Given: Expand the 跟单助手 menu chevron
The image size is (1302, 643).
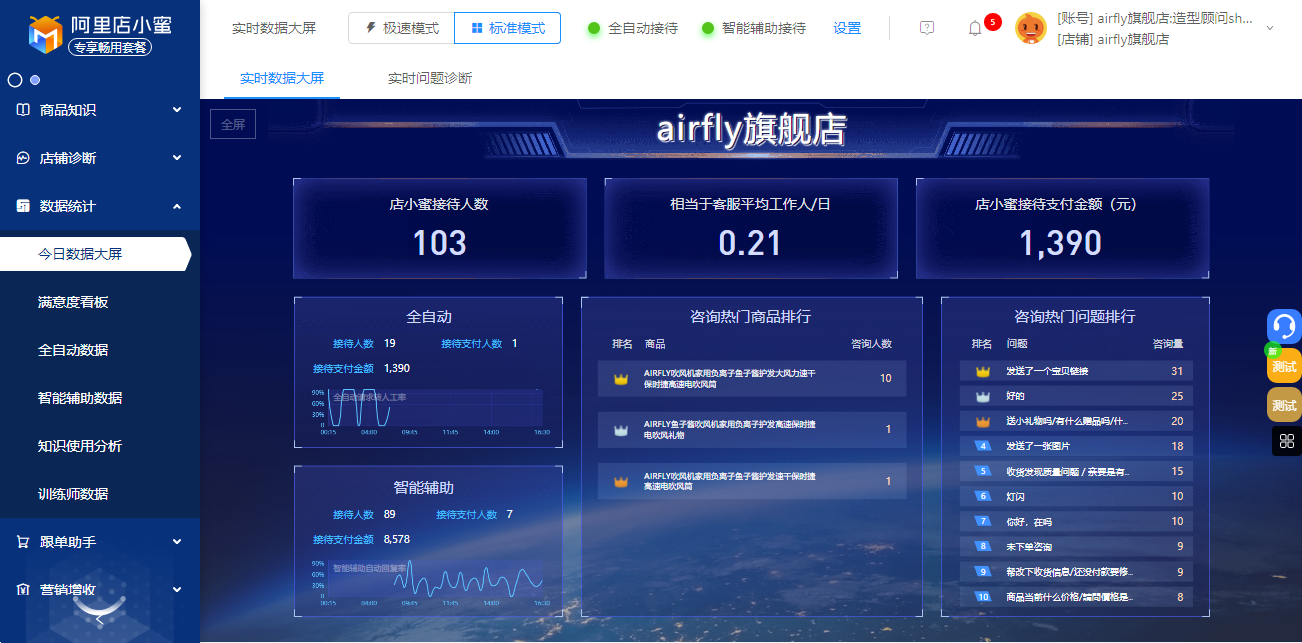Looking at the screenshot, I should click(x=177, y=542).
